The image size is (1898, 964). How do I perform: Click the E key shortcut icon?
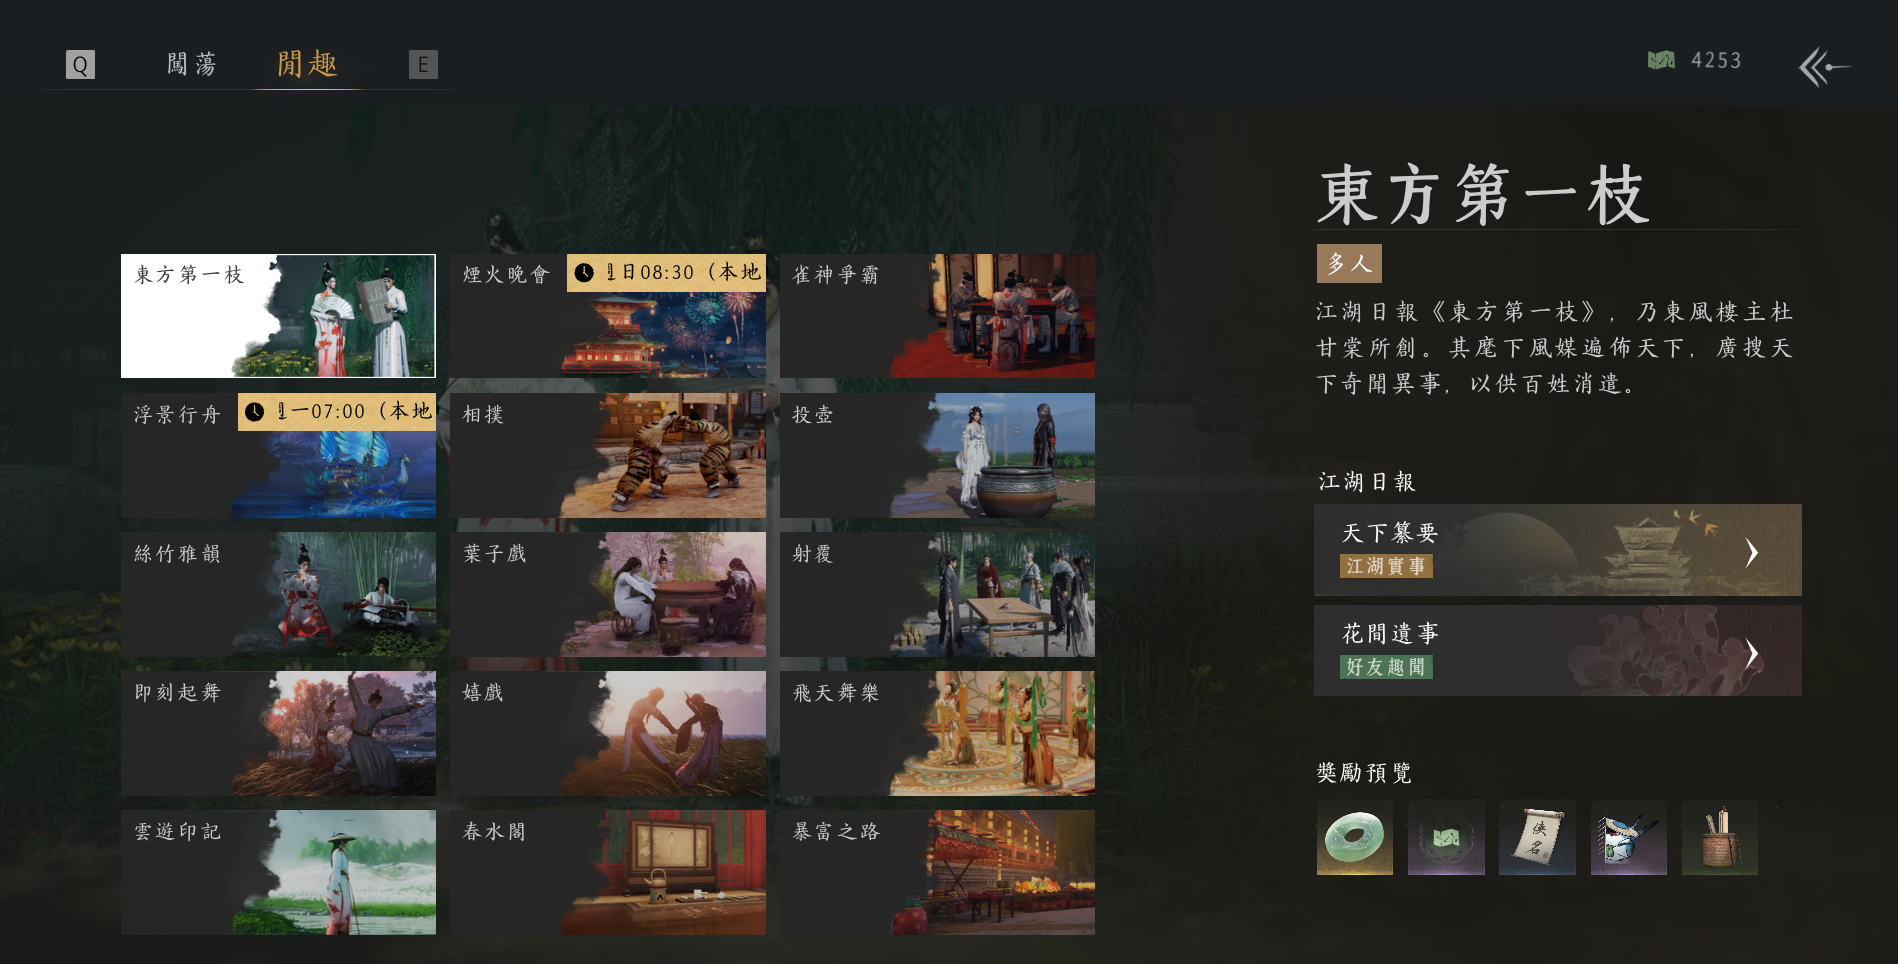pyautogui.click(x=423, y=65)
